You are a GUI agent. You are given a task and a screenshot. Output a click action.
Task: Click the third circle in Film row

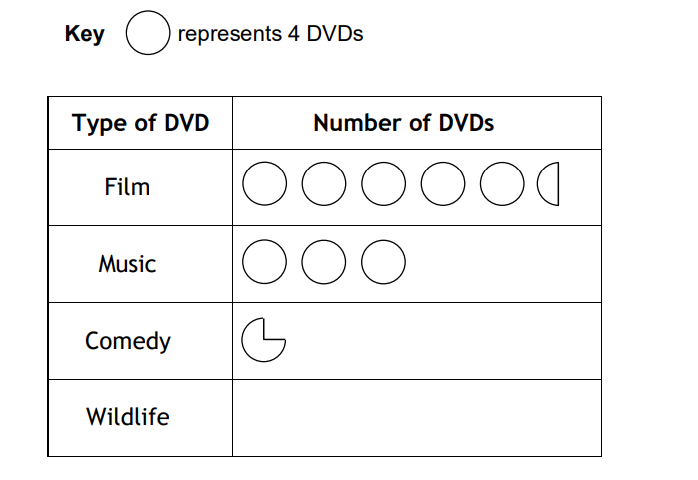[x=383, y=184]
